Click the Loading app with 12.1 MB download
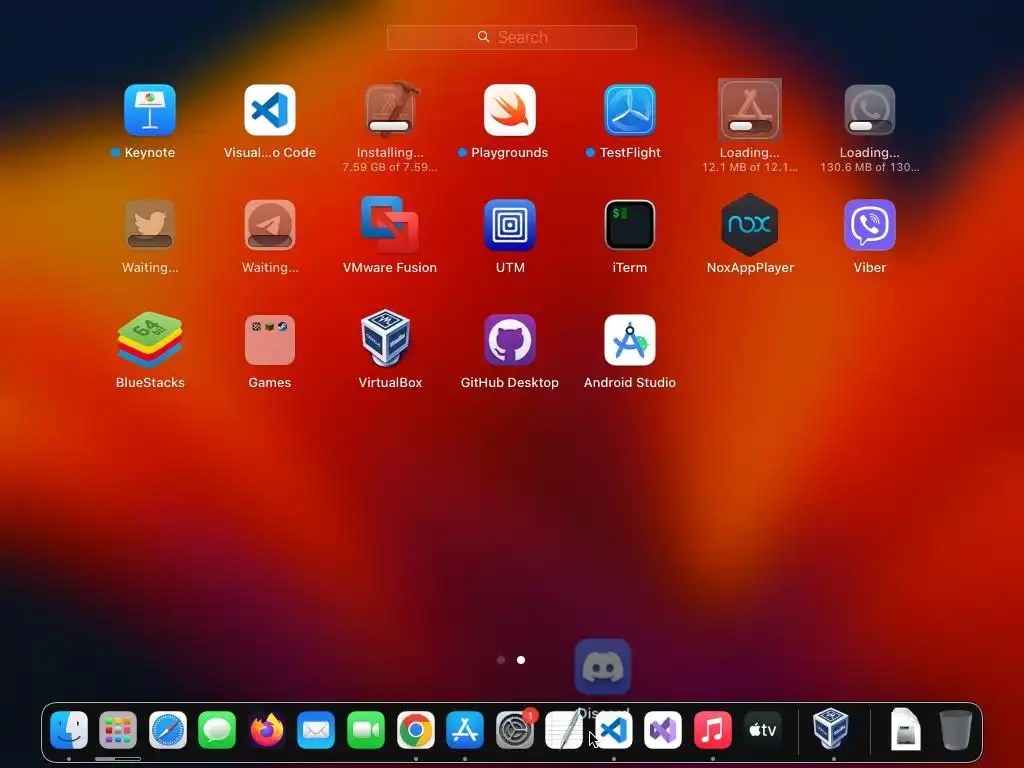1024x768 pixels. (750, 110)
